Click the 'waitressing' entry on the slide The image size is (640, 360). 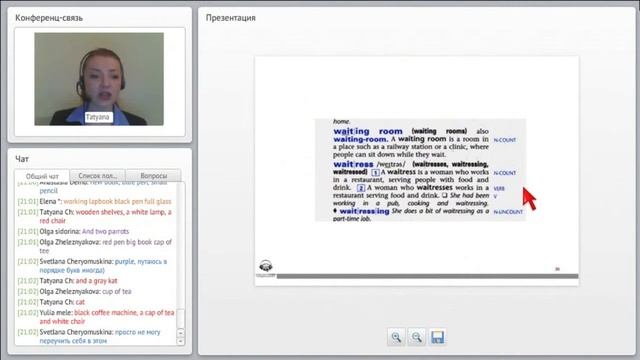[364, 211]
